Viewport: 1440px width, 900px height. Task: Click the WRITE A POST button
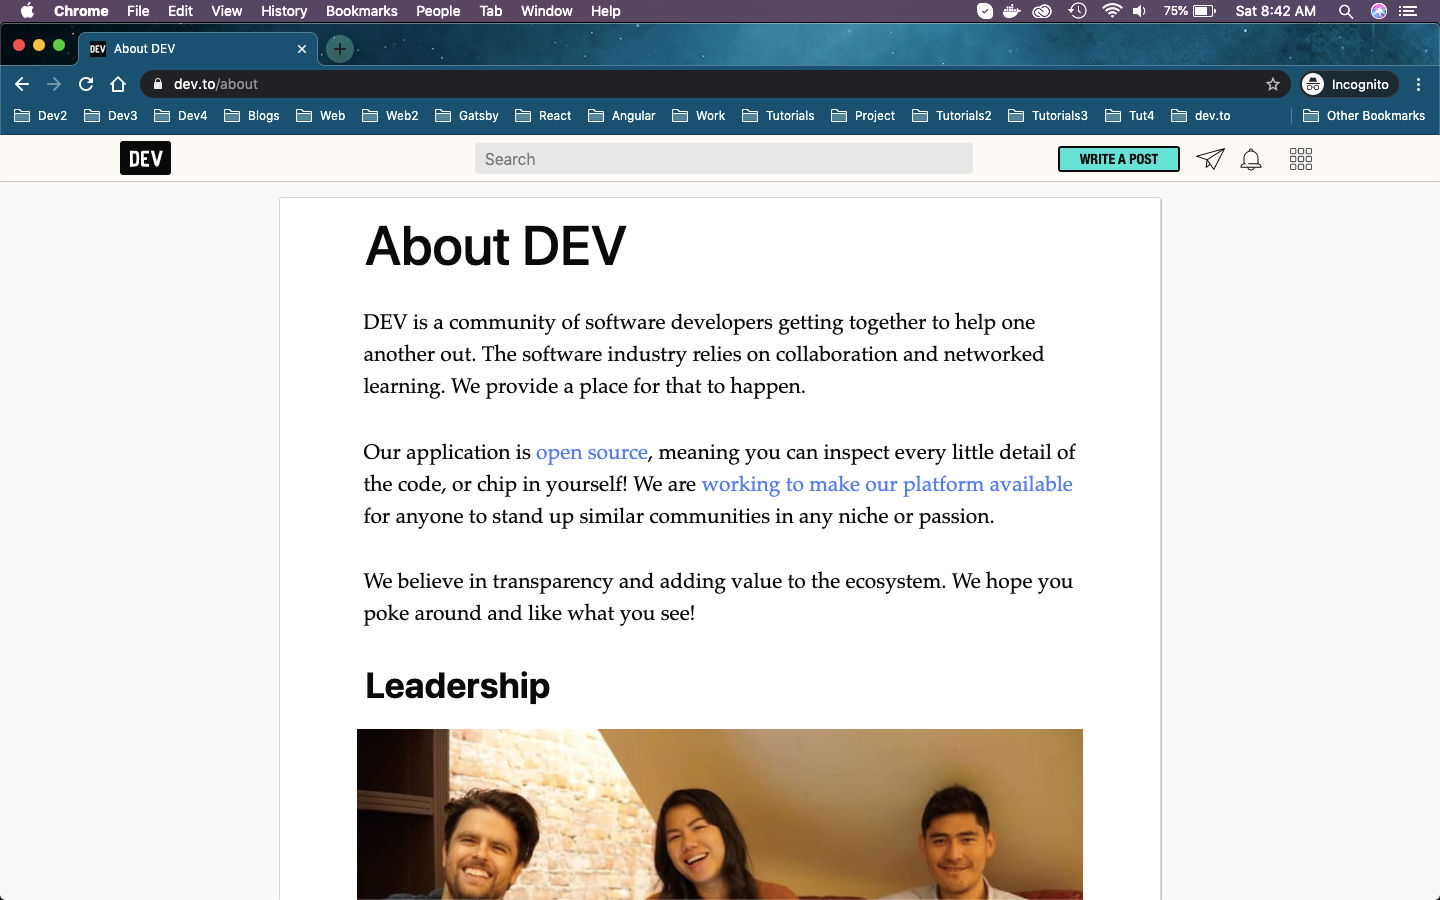[x=1119, y=159]
